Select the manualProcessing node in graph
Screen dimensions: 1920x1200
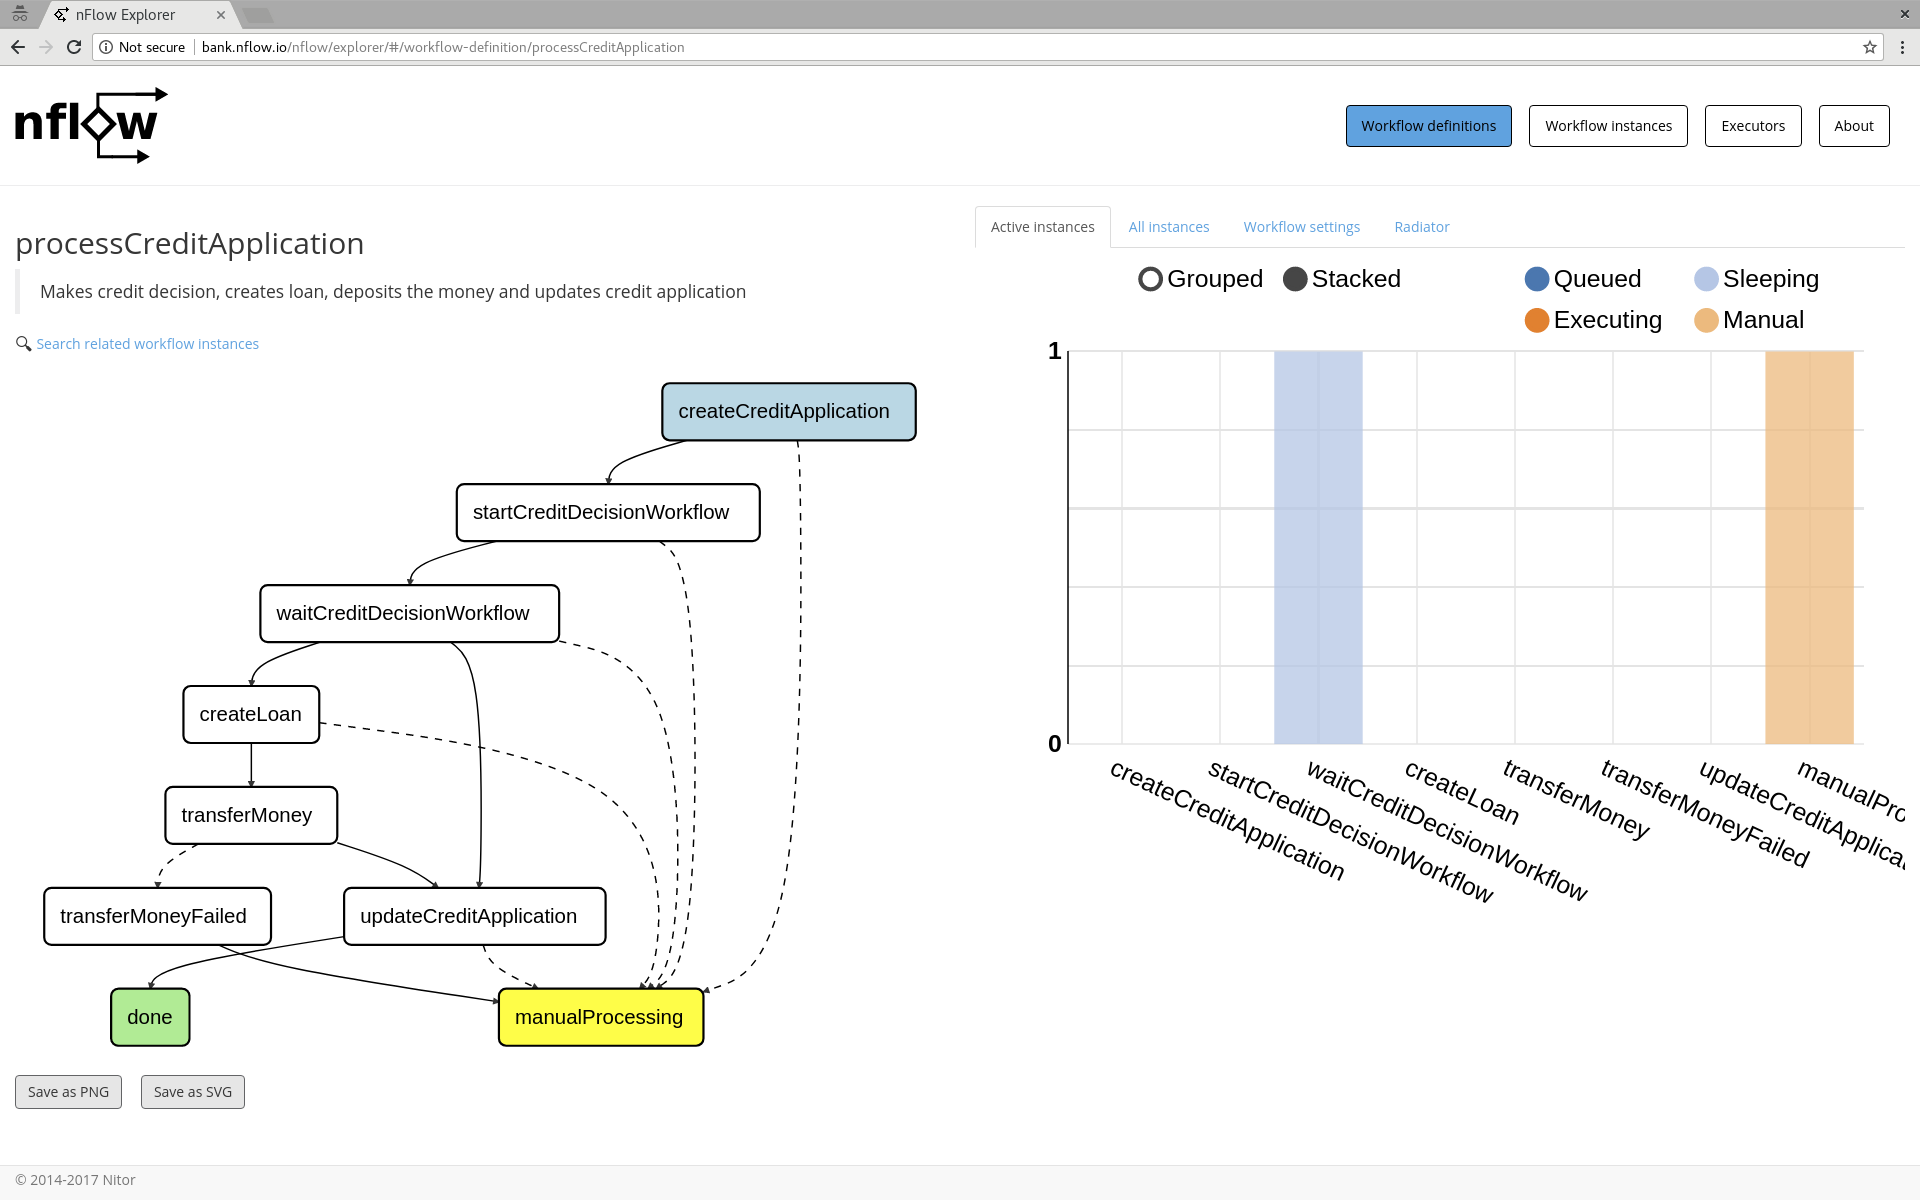[600, 1017]
